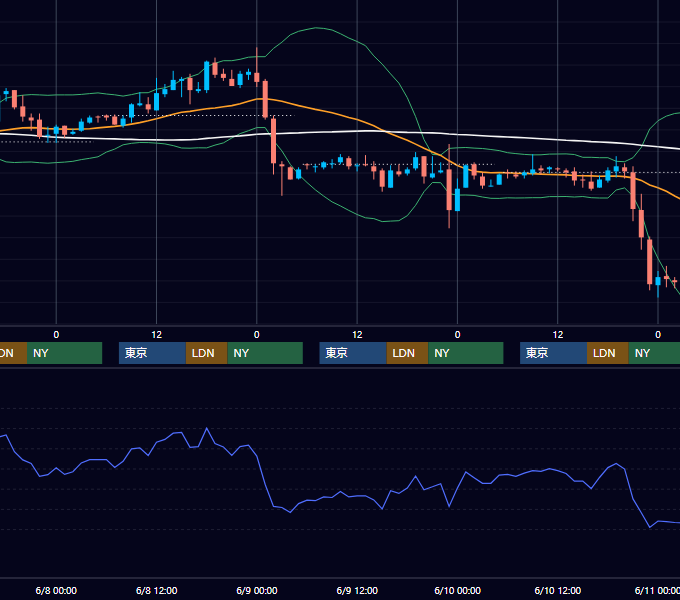Image resolution: width=680 pixels, height=600 pixels.
Task: Select the LDN session block on 6/8
Action: point(206,353)
